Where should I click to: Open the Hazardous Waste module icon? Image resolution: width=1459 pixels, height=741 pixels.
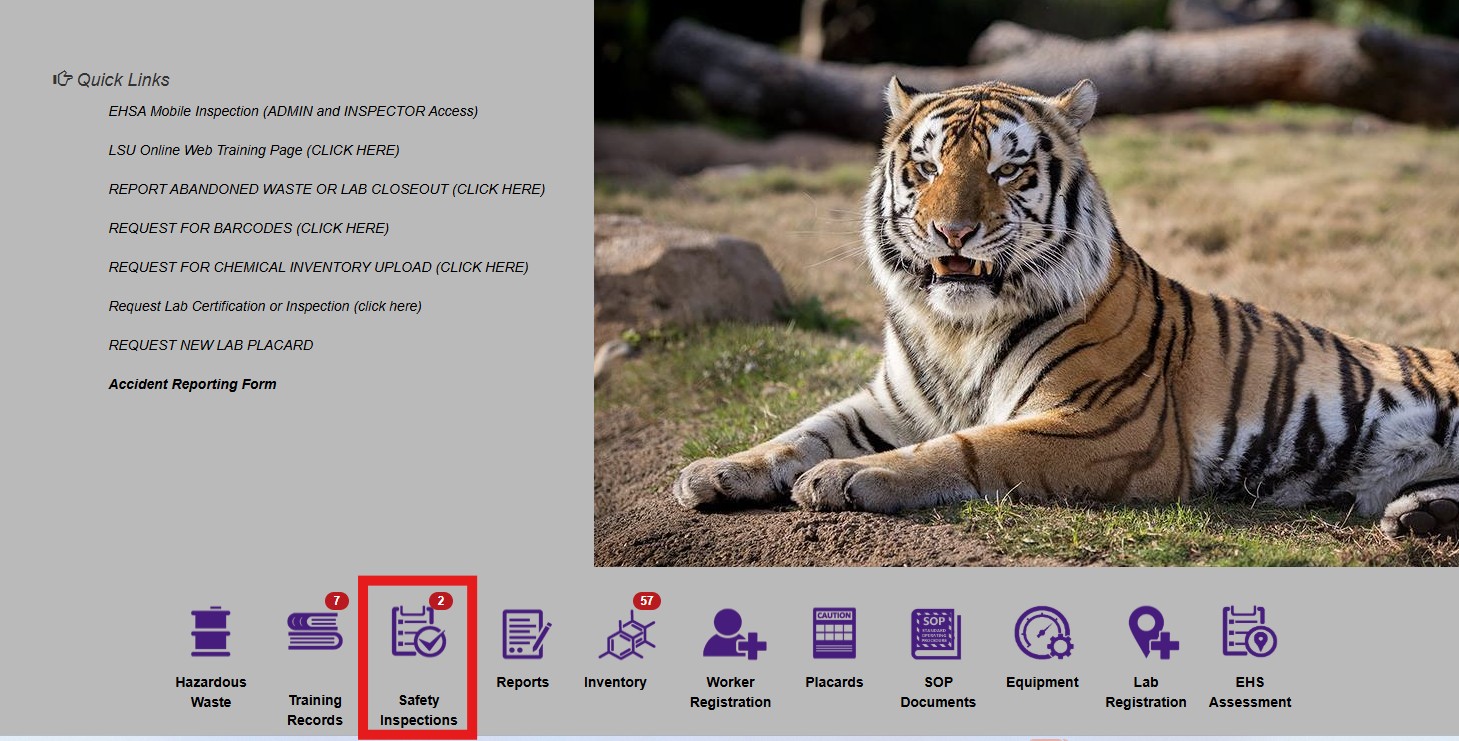210,632
